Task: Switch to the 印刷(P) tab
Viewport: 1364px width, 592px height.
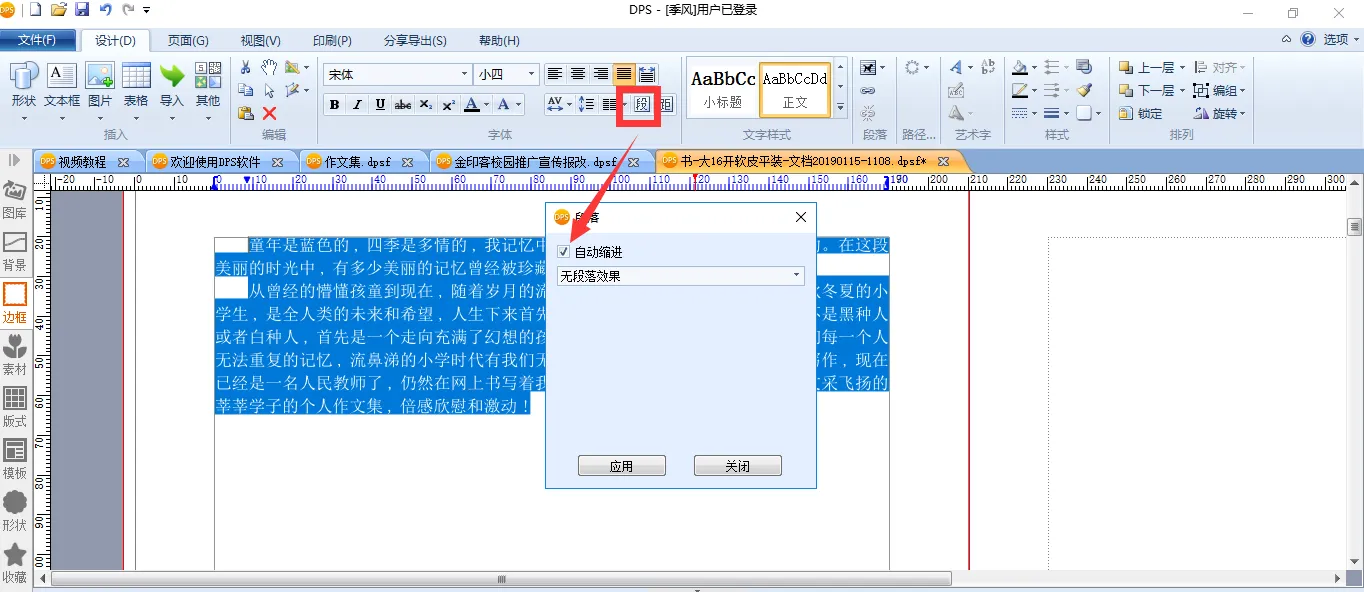Action: (x=332, y=41)
